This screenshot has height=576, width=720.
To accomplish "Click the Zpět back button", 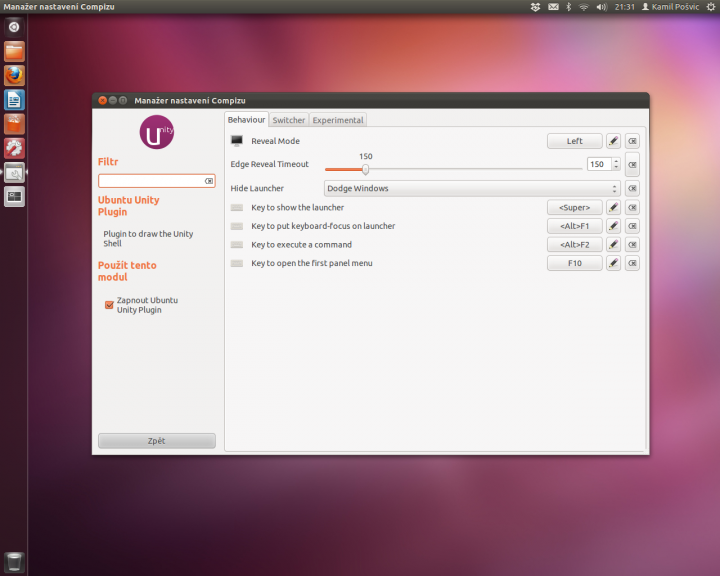I will click(x=157, y=441).
